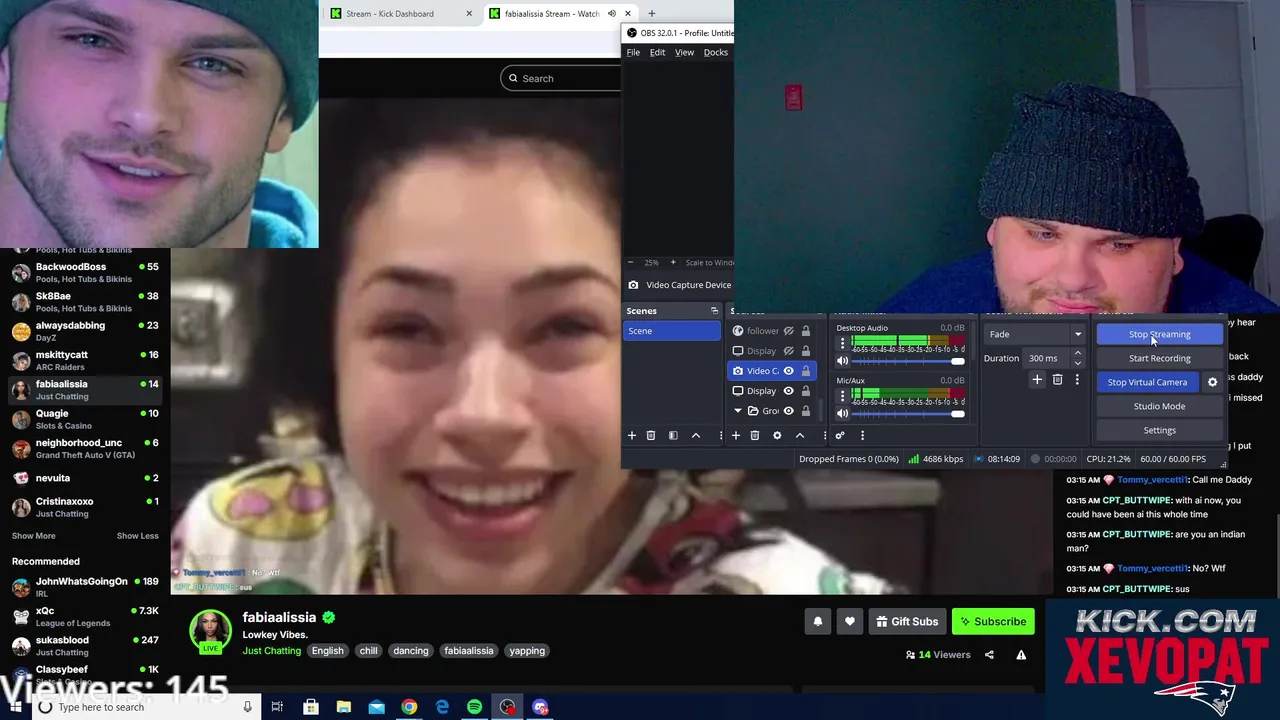
Task: Open Microsoft Edge from the taskbar
Action: click(x=442, y=707)
